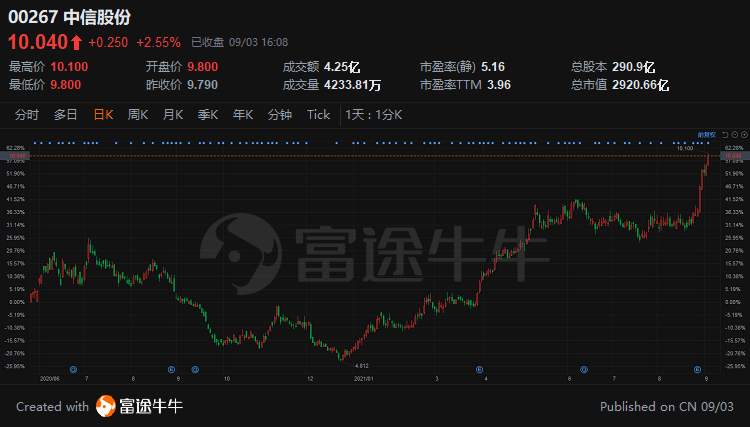Screen dimensions: 750x427
Task: Click the 2021/01 date axis label
Action: click(363, 379)
